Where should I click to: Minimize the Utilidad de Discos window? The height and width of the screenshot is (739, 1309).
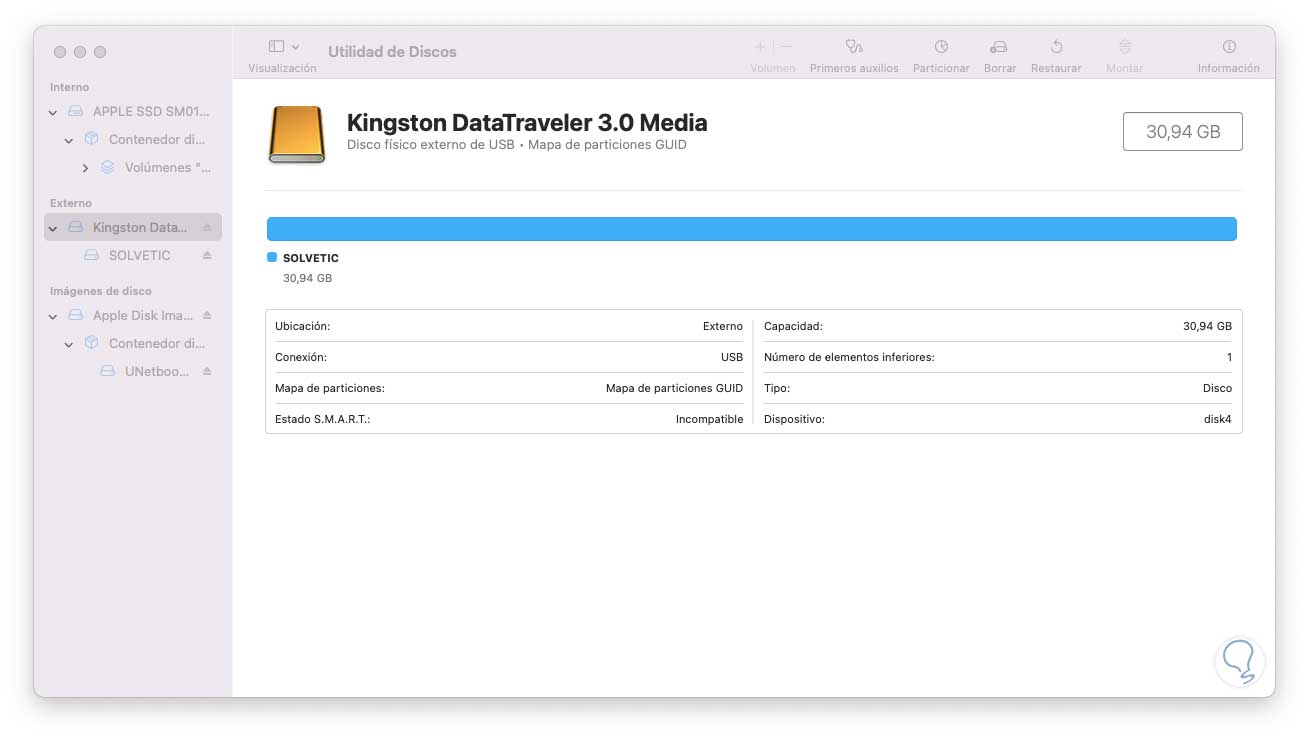[80, 52]
